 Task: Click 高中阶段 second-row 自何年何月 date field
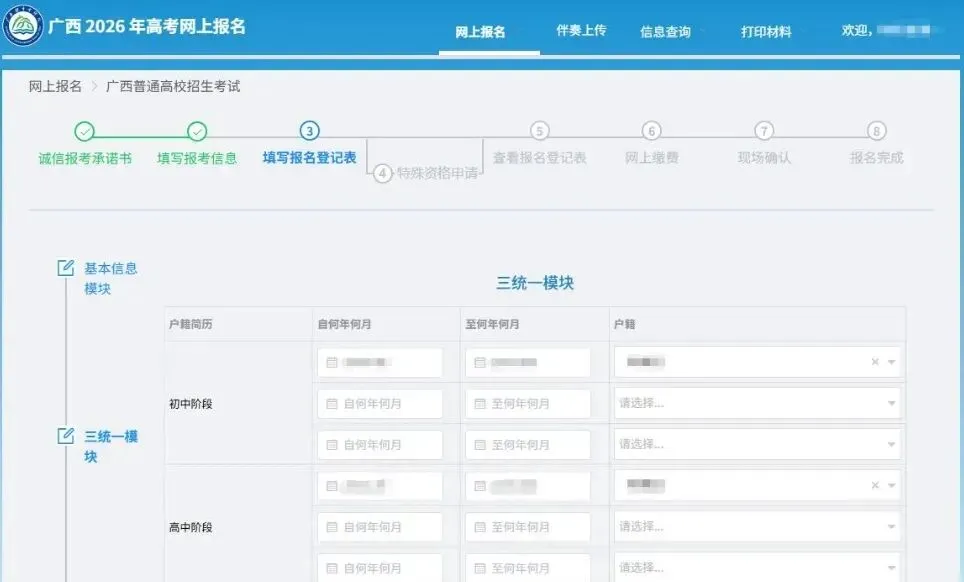click(380, 527)
